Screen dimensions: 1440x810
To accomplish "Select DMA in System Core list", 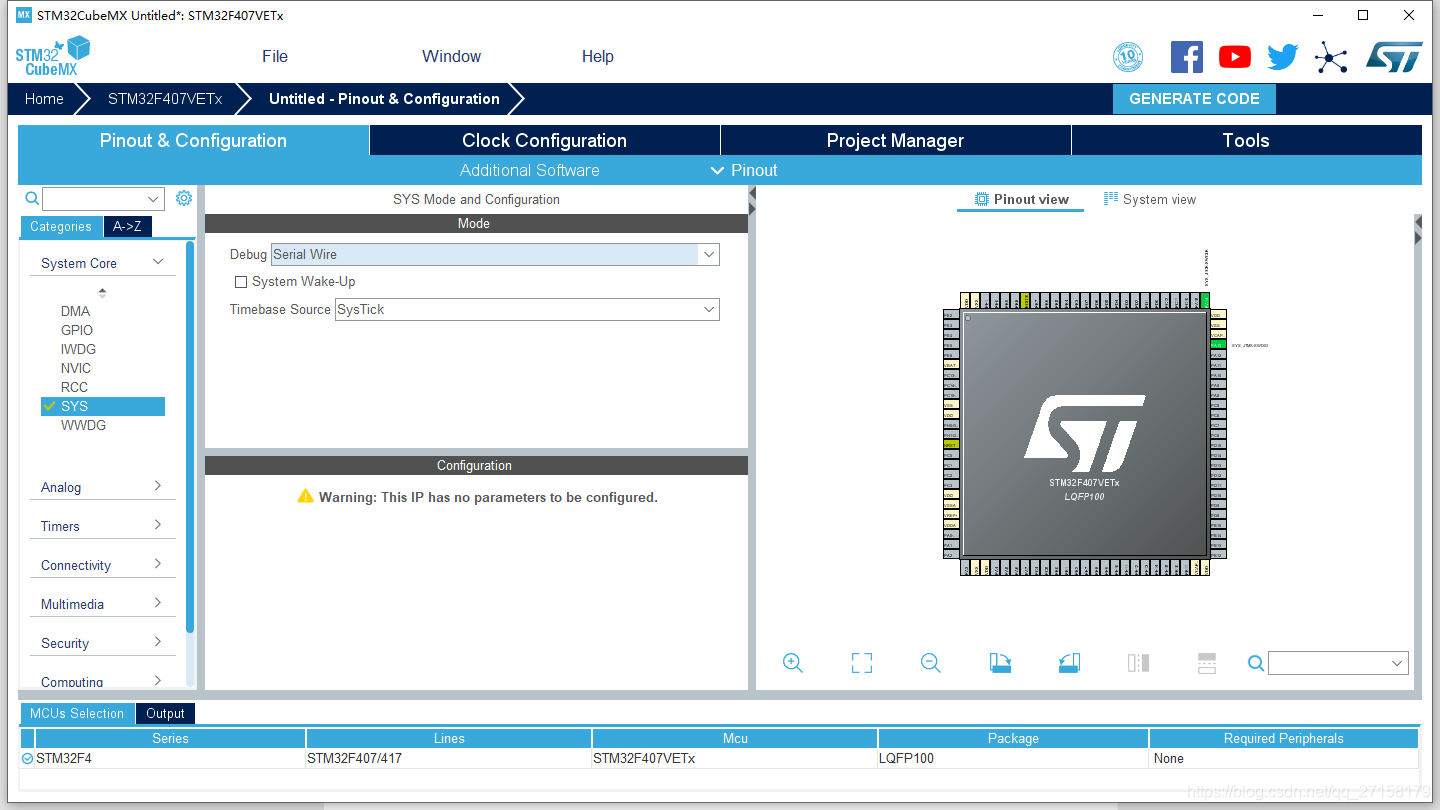I will click(x=75, y=311).
